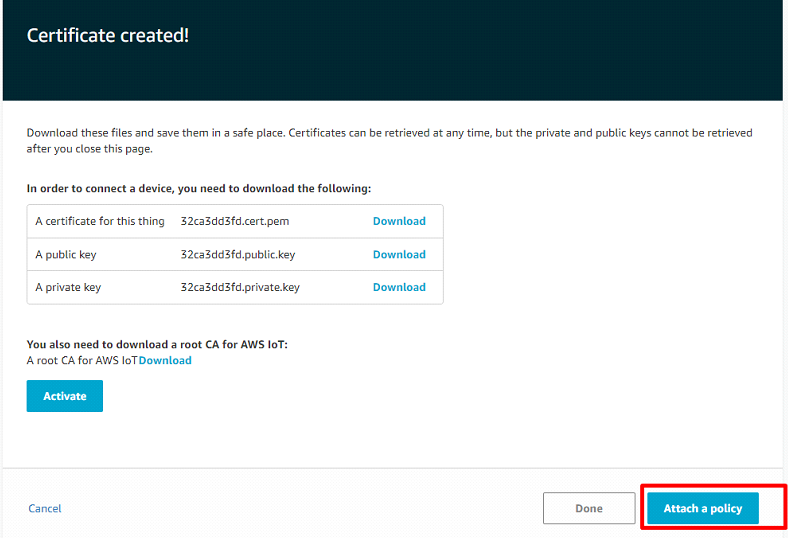Viewport: 788px width, 538px height.
Task: Select the 32ca3dd3fd.private.key filename text
Action: [240, 287]
